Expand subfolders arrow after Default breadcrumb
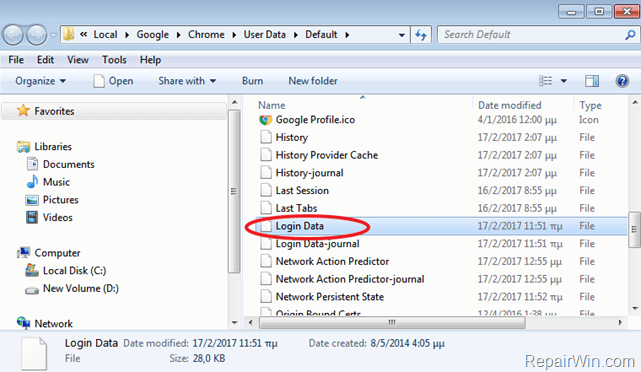The width and height of the screenshot is (641, 372). coord(347,35)
